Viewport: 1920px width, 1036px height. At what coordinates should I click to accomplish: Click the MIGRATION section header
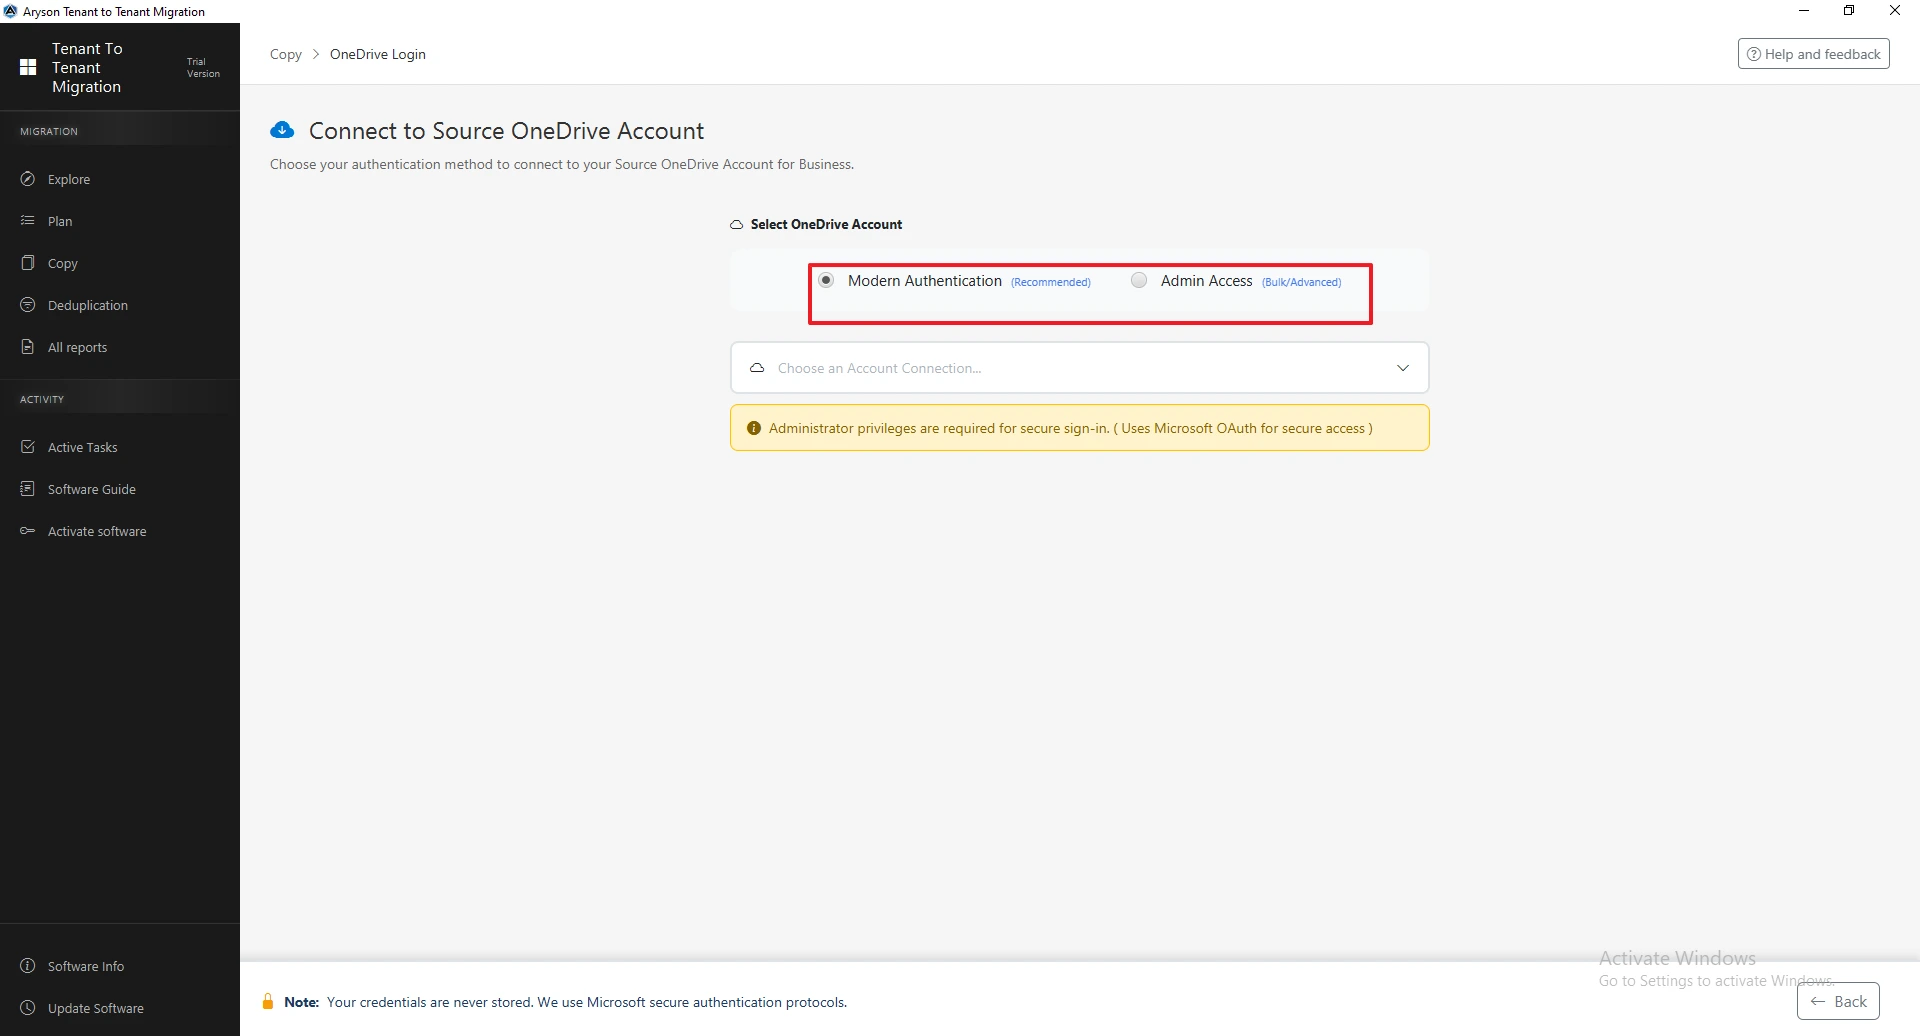point(49,131)
